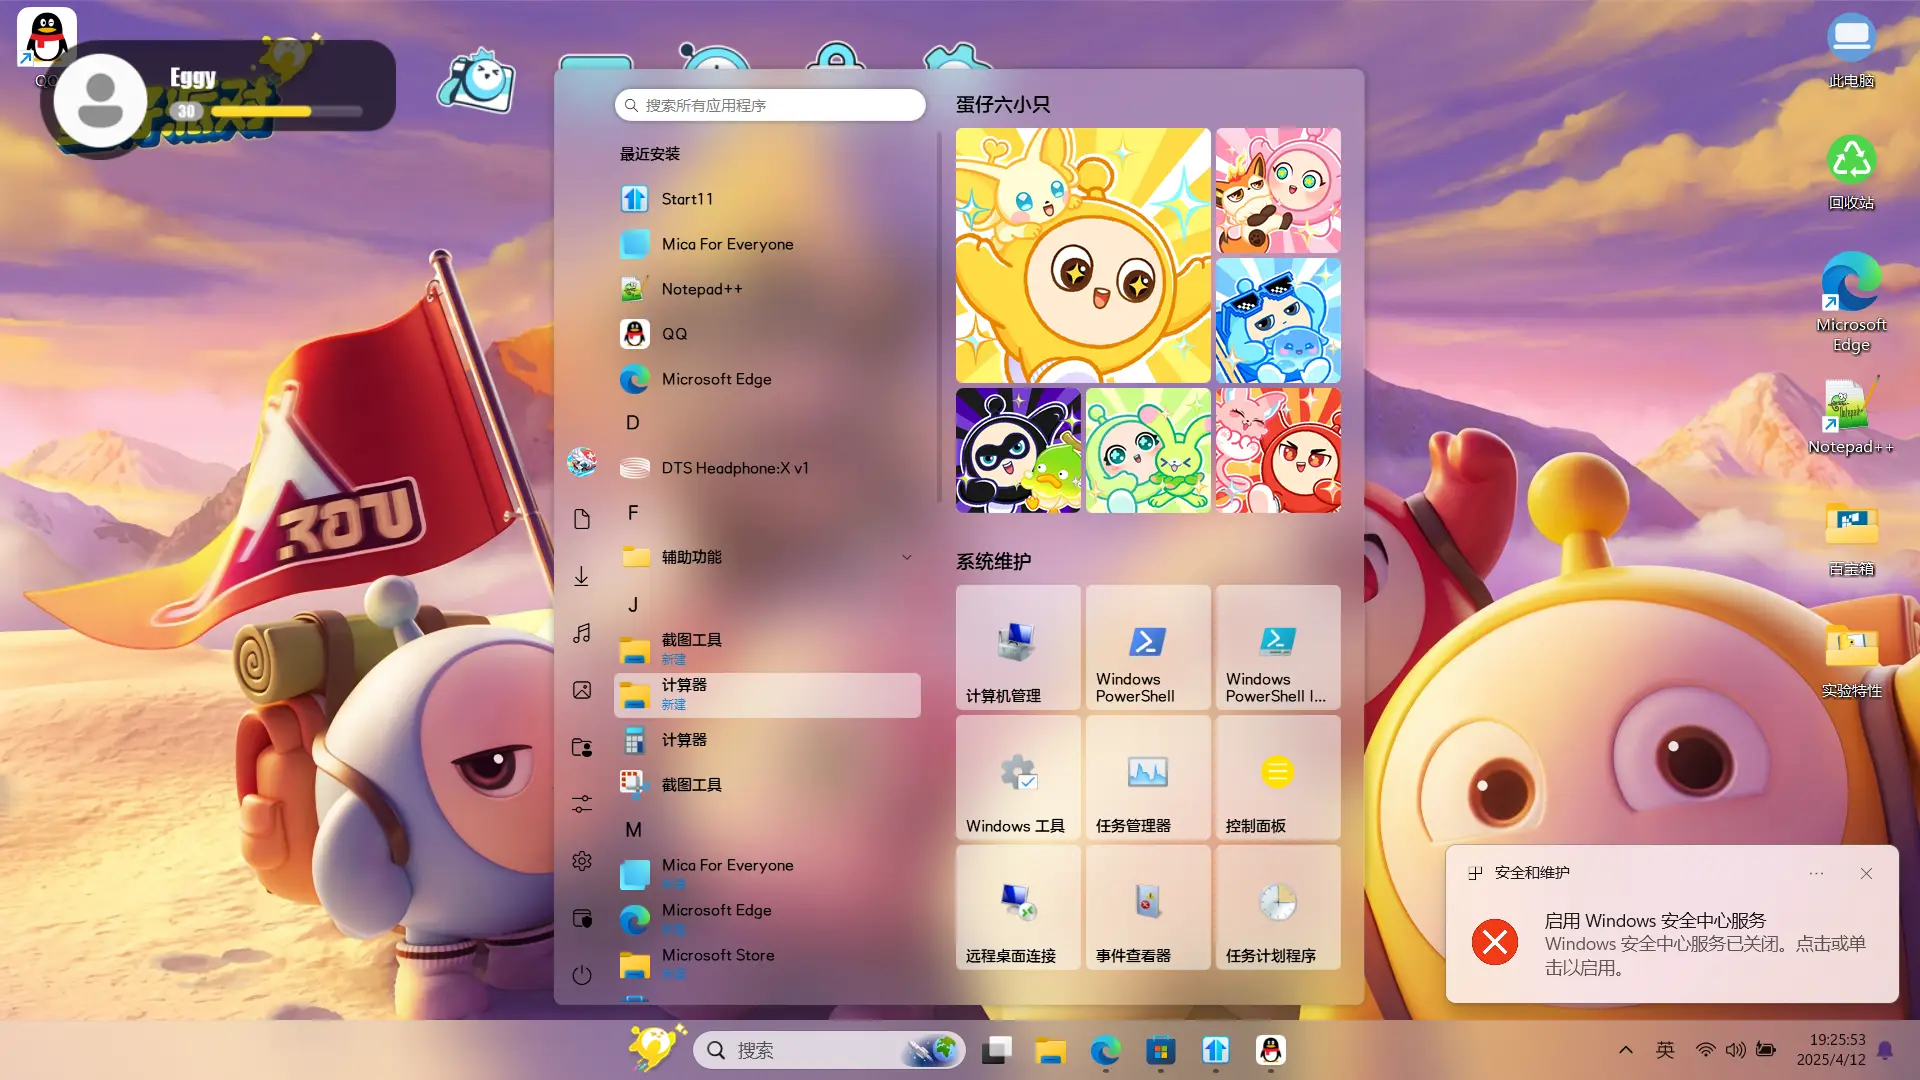This screenshot has width=1920, height=1080.
Task: Open Task Manager tile (任务管理器)
Action: 1148,777
